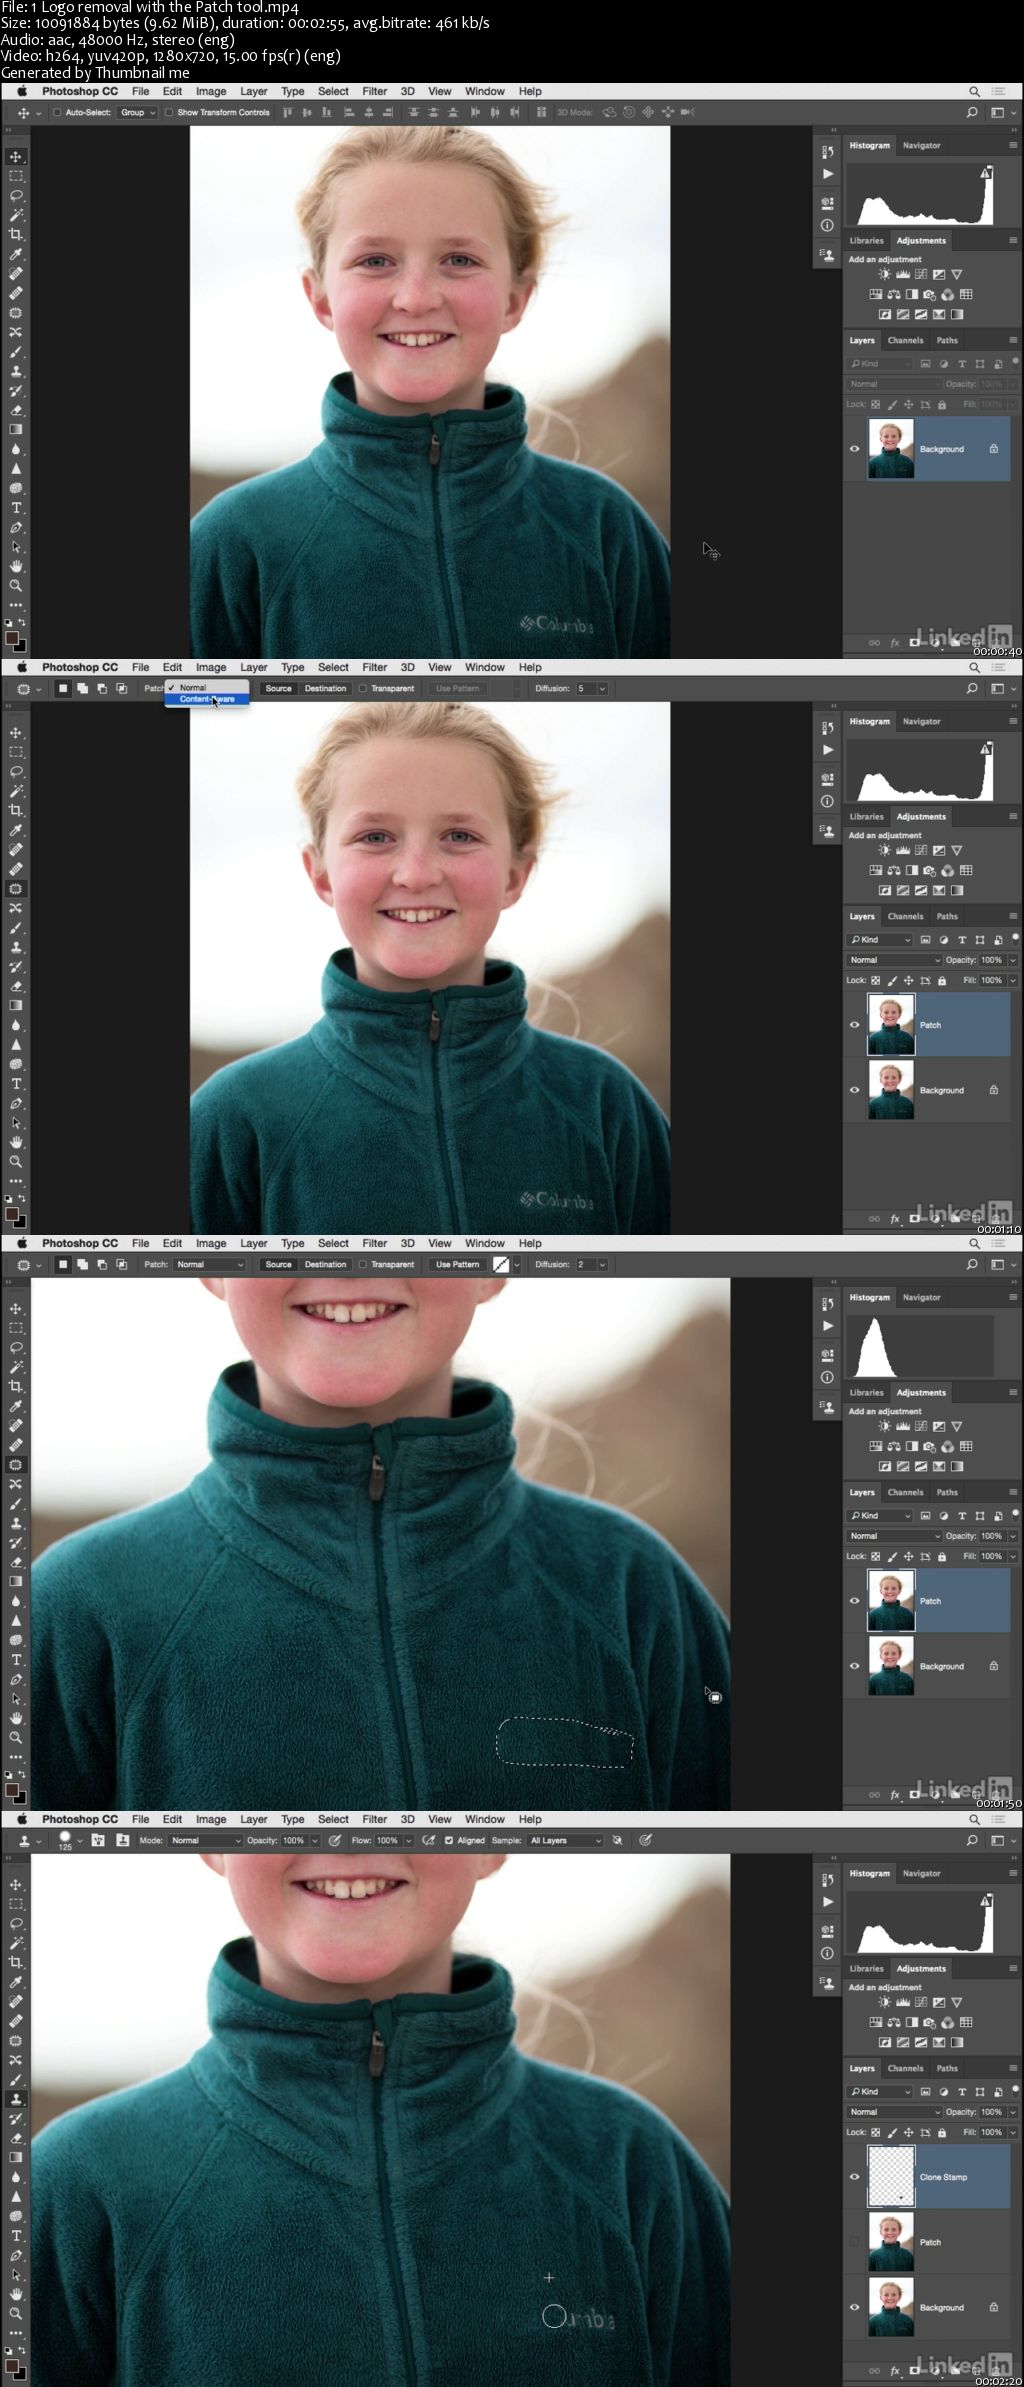Select Eraser tool in the 00:00:40 frame toolbar
1024x2387 pixels.
[16, 410]
